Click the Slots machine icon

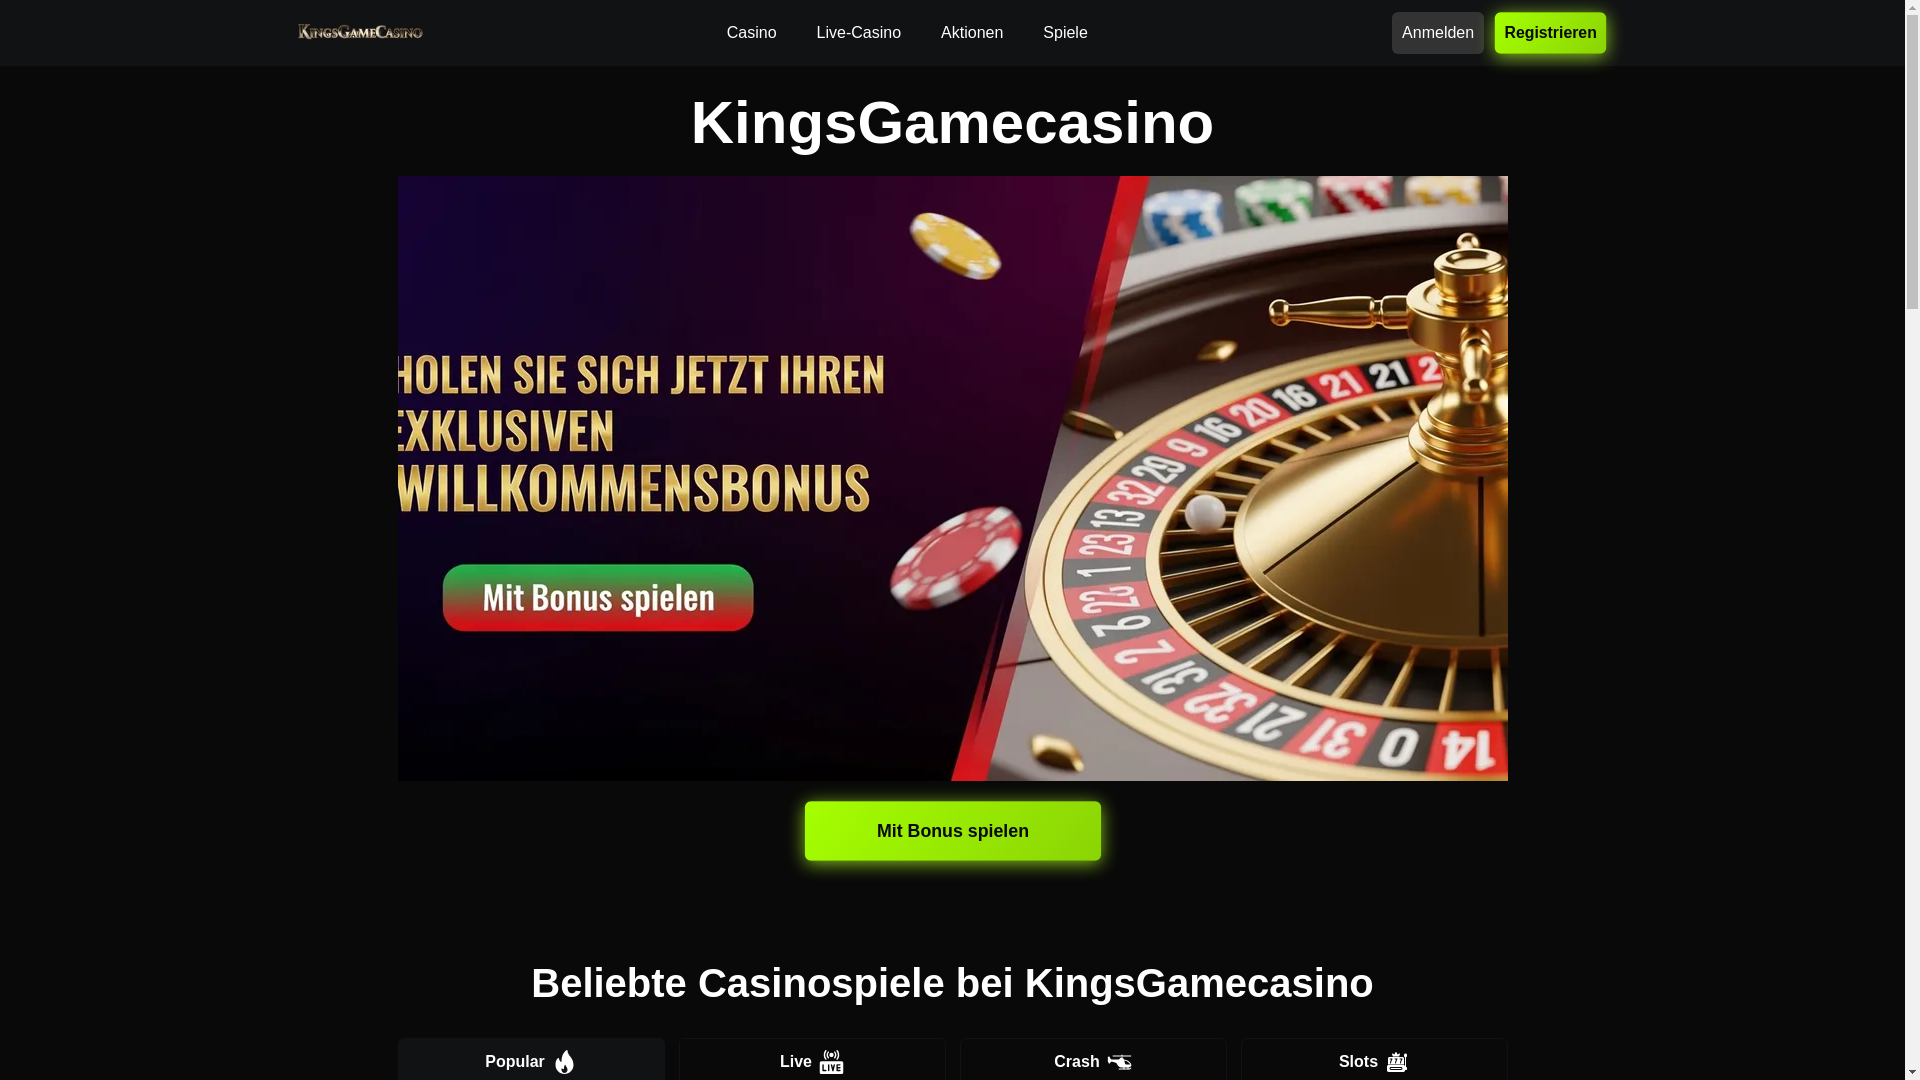1396,1062
